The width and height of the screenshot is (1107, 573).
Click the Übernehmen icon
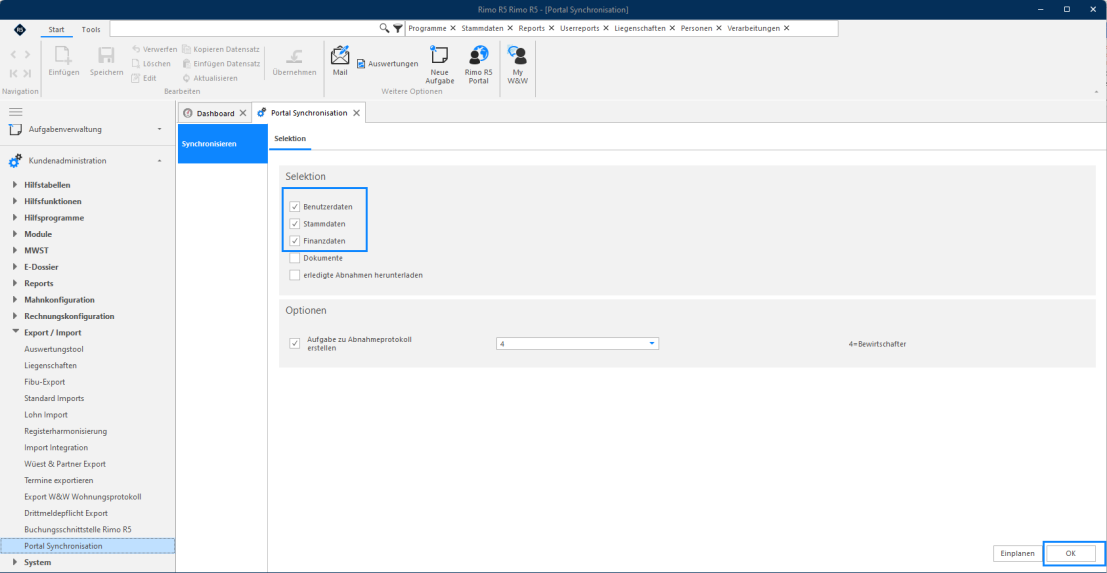tap(294, 56)
